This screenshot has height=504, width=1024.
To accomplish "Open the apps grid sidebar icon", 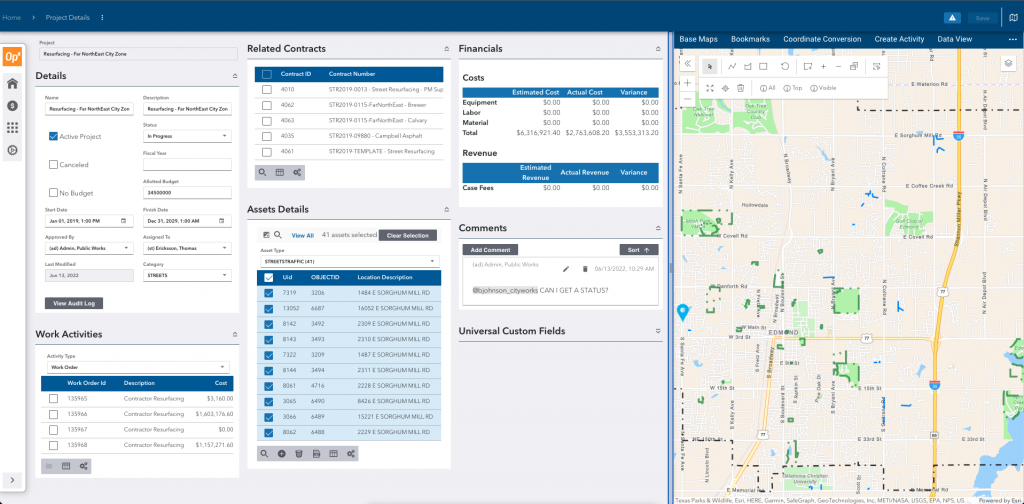I will 14,128.
